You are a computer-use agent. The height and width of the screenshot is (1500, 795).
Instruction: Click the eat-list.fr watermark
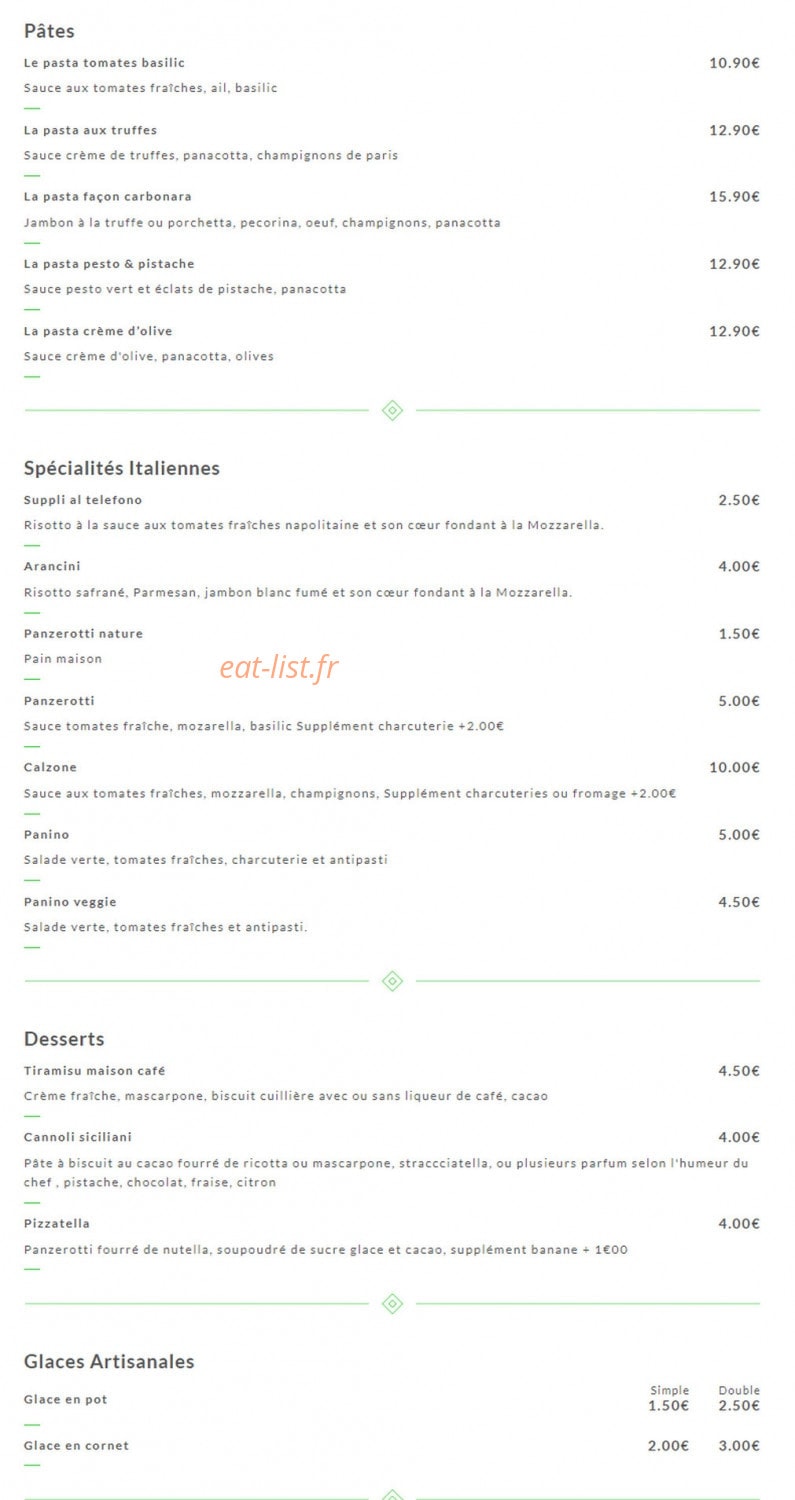tap(279, 667)
